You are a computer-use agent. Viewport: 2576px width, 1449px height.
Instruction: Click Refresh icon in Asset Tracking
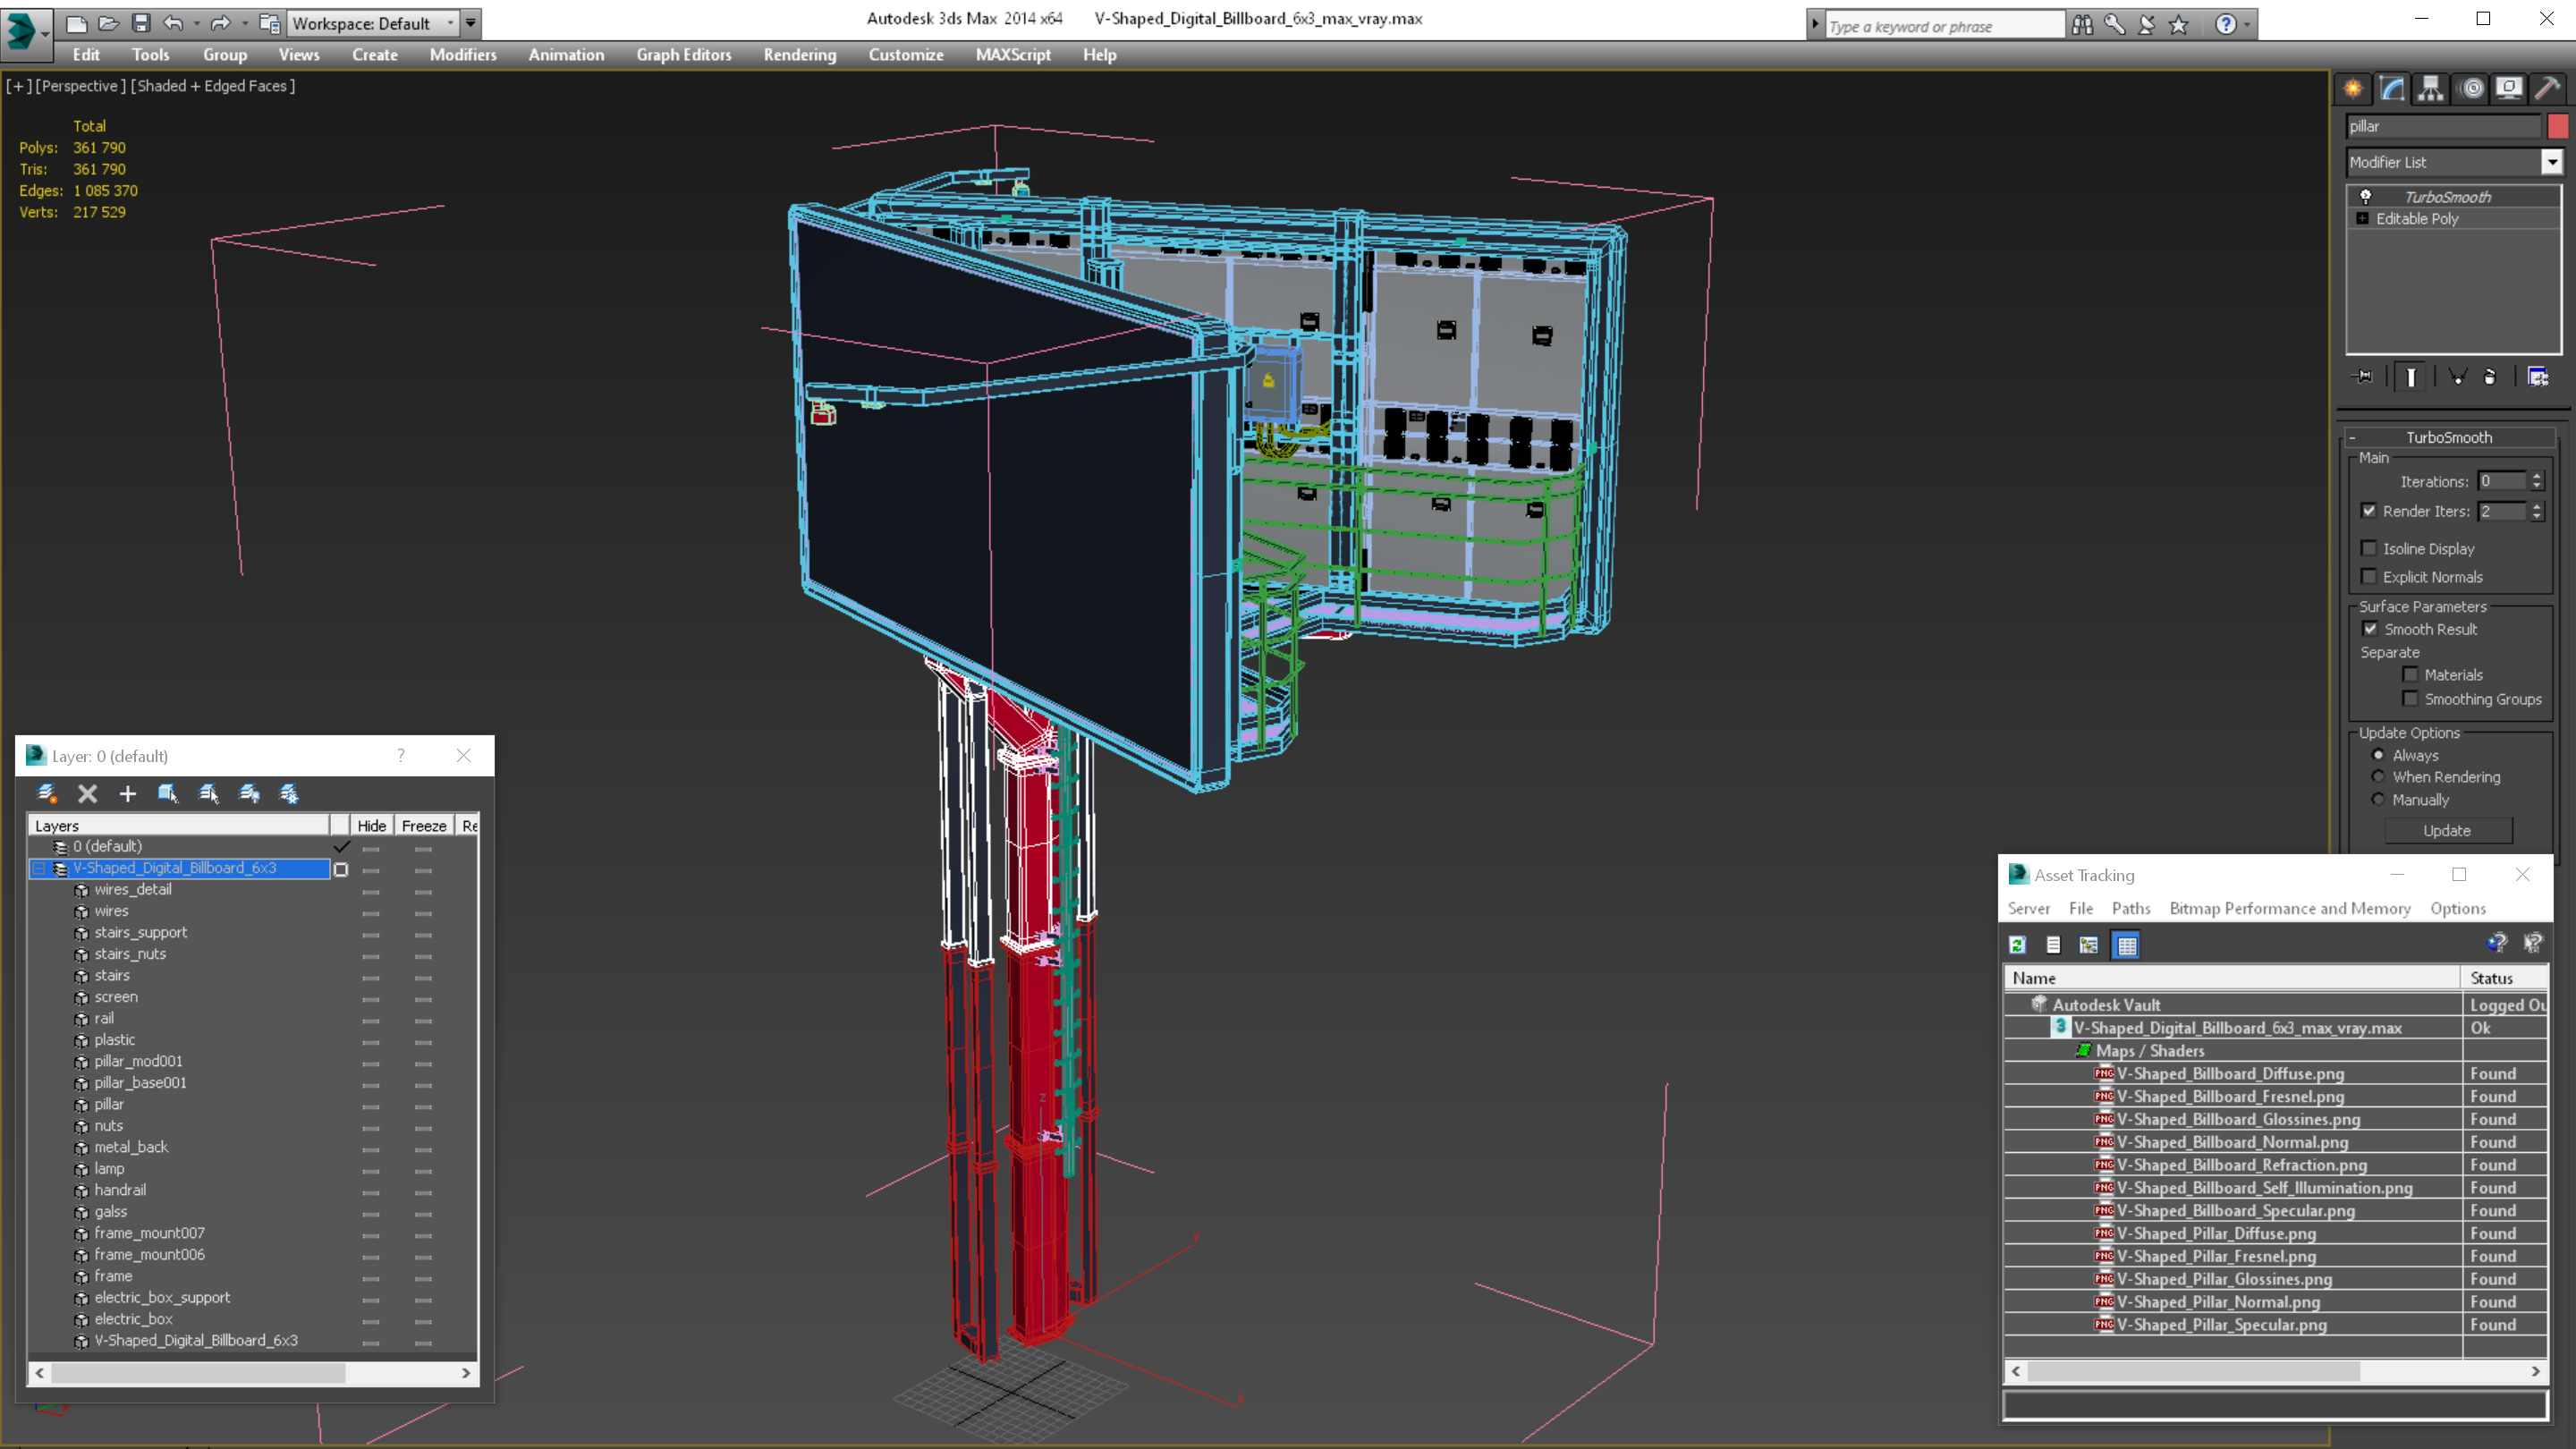pos(2018,944)
